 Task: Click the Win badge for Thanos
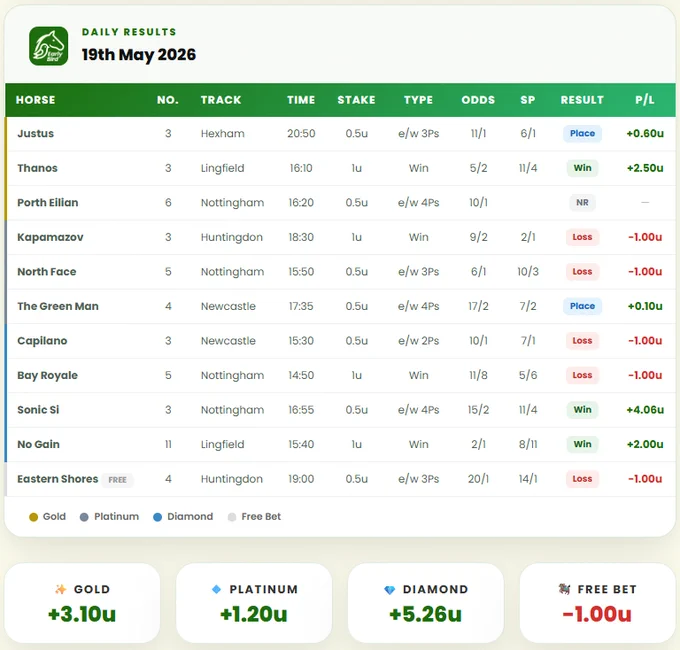point(582,168)
